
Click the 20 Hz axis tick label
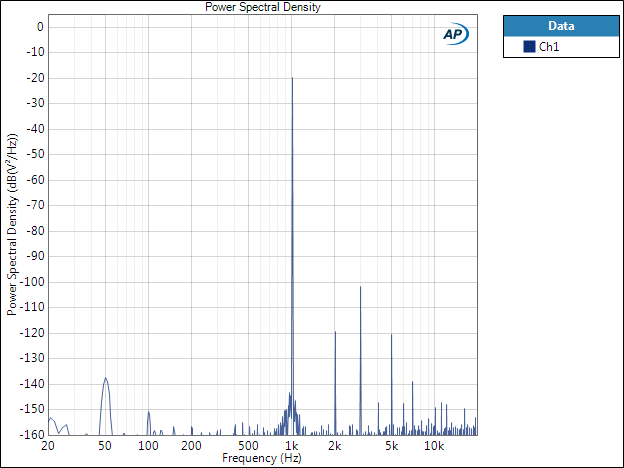[x=48, y=446]
